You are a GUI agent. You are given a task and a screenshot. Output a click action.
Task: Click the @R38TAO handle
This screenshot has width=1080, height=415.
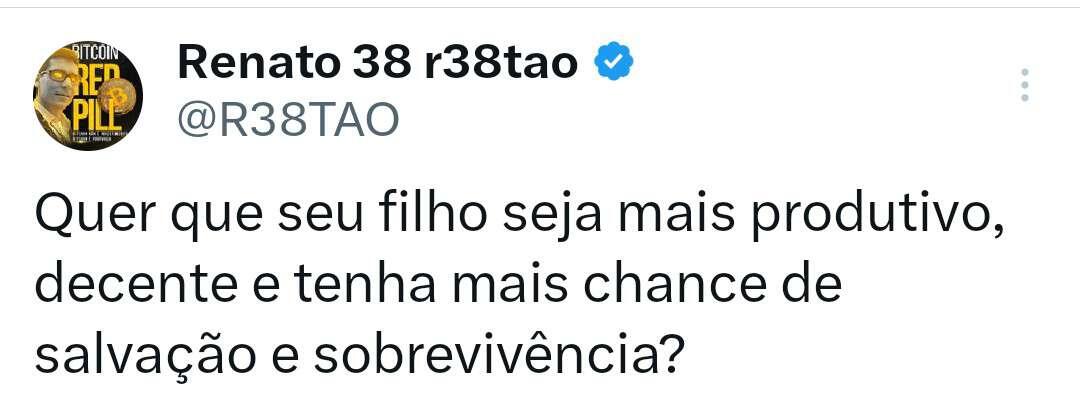289,121
